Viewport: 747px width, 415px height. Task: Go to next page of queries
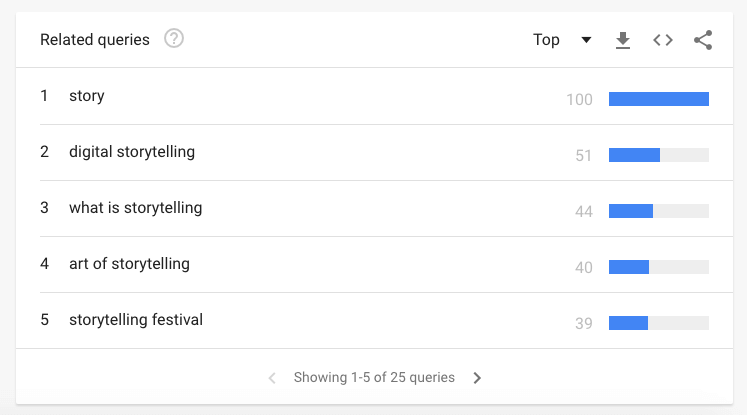click(x=477, y=378)
